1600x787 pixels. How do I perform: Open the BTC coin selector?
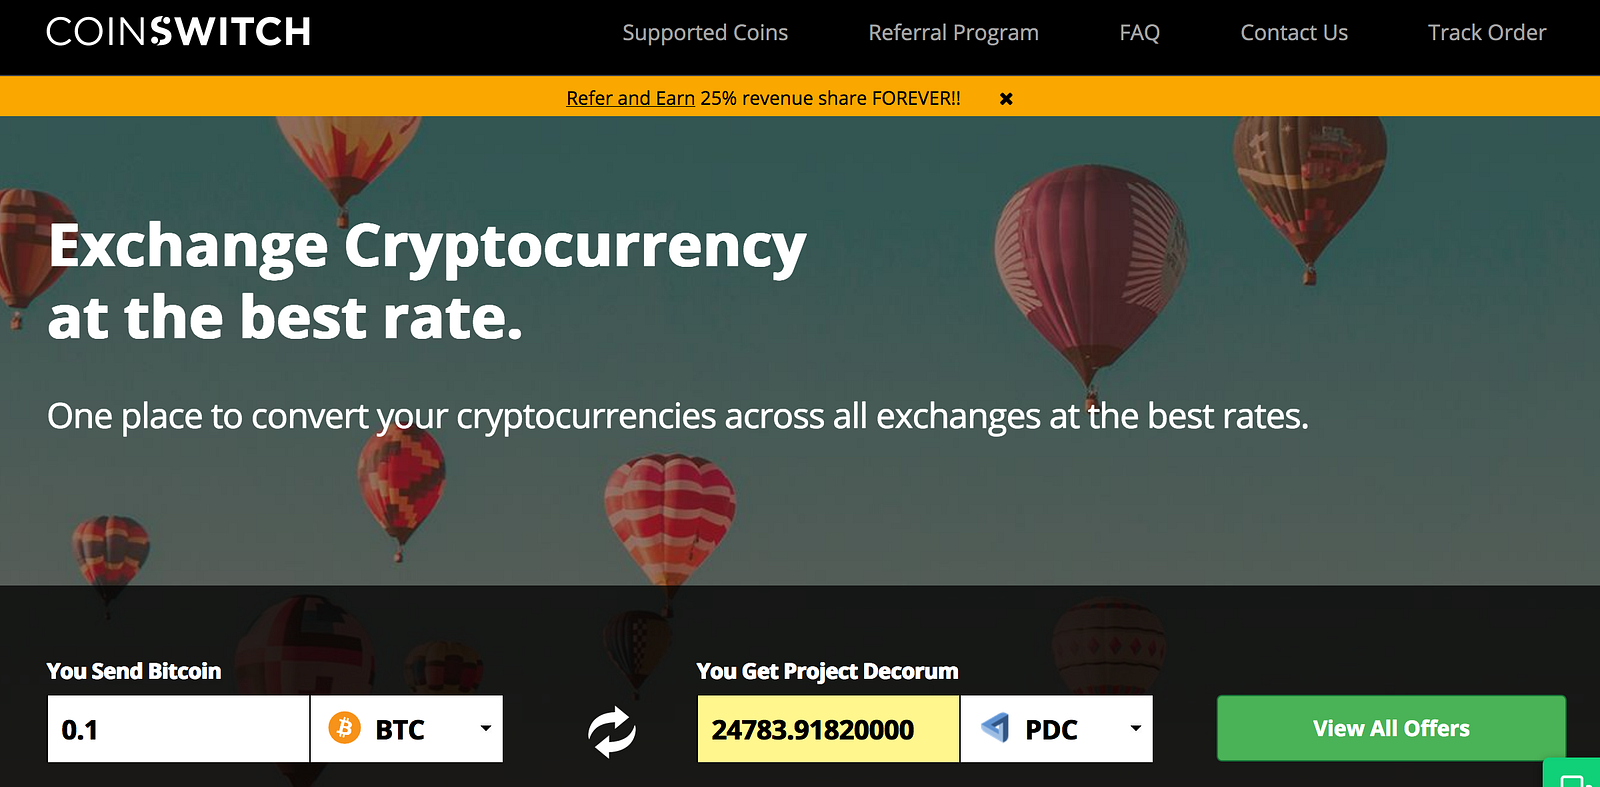click(x=407, y=729)
